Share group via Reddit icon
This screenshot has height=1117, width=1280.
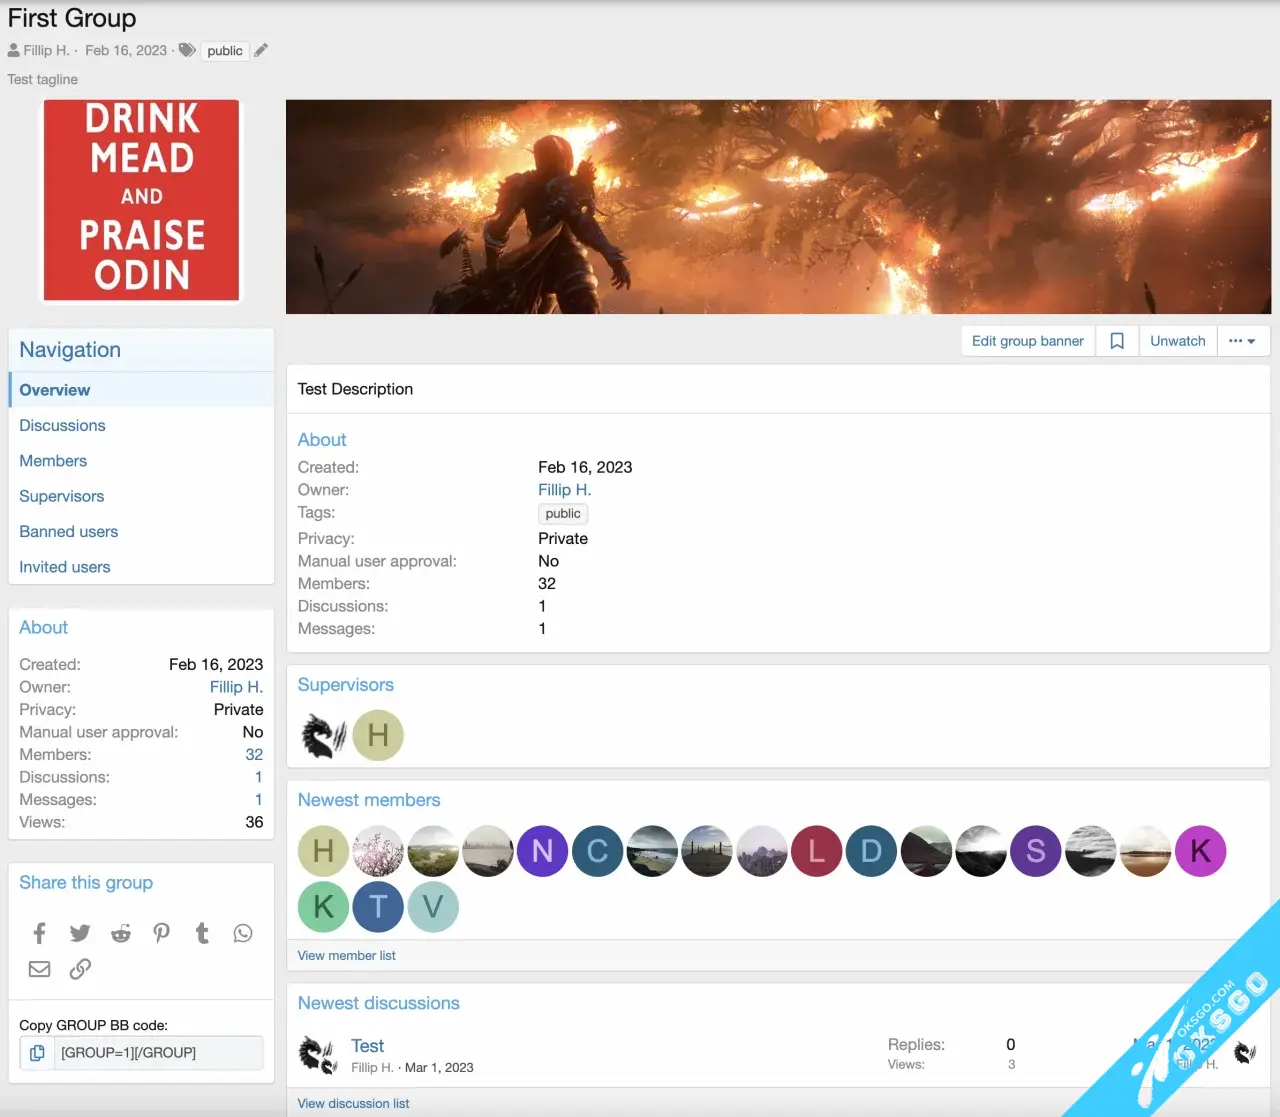coord(121,933)
